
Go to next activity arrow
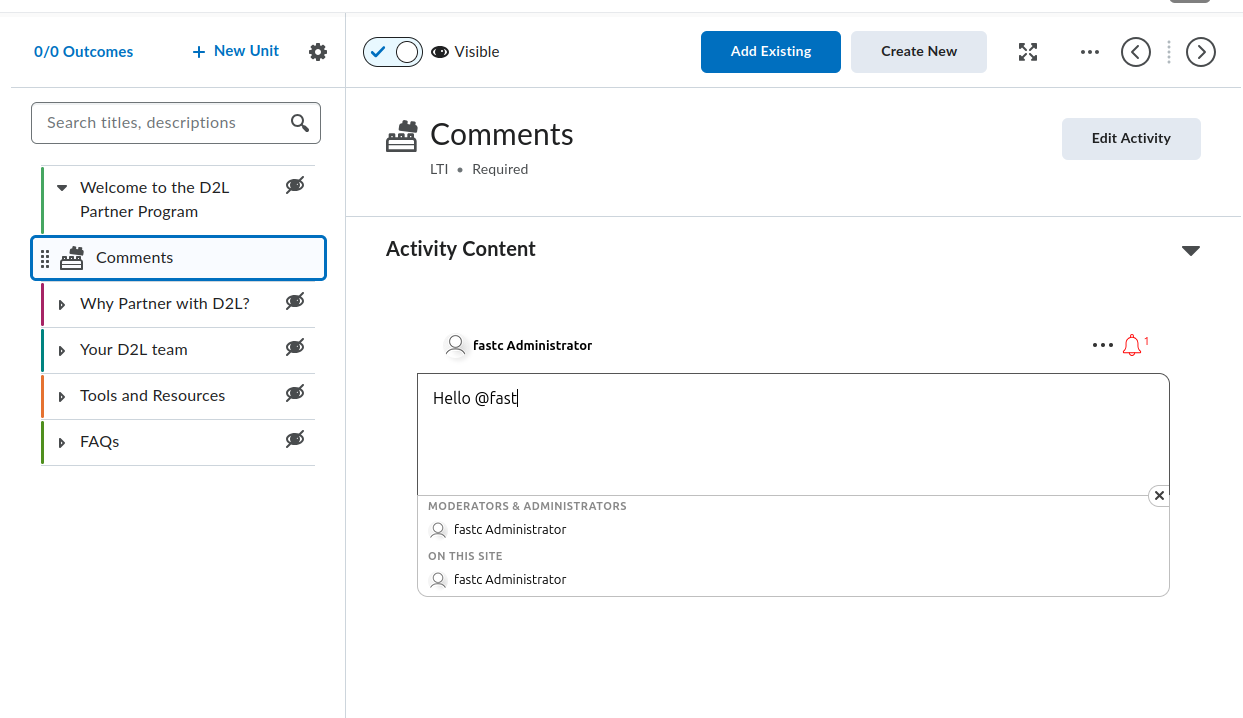pos(1201,52)
